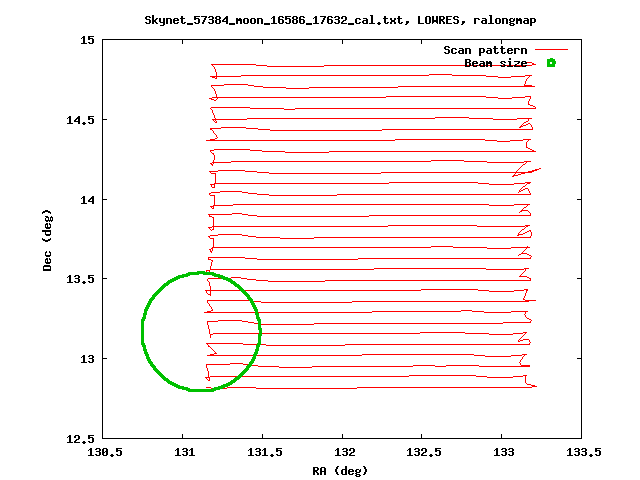Click the y-axis tick label 13
Viewport: 640px width, 480px height.
point(87,359)
